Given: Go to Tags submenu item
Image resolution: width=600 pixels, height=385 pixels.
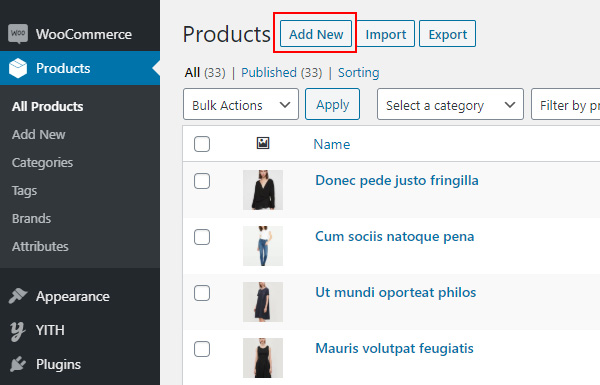Looking at the screenshot, I should (x=24, y=191).
